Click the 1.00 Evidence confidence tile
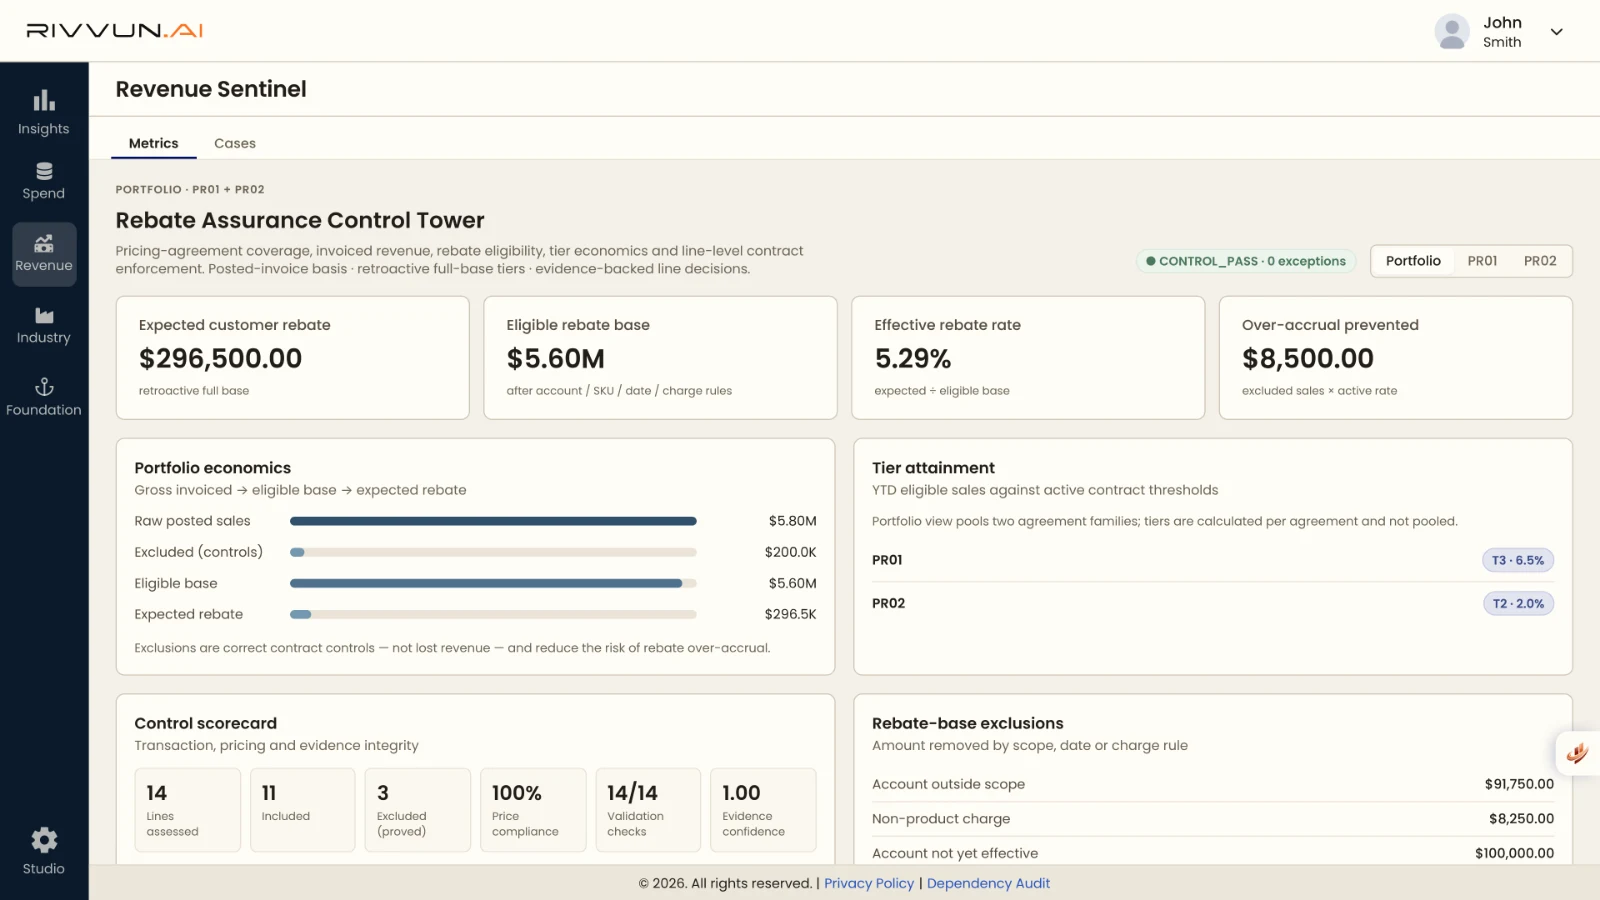The height and width of the screenshot is (900, 1600). click(763, 810)
